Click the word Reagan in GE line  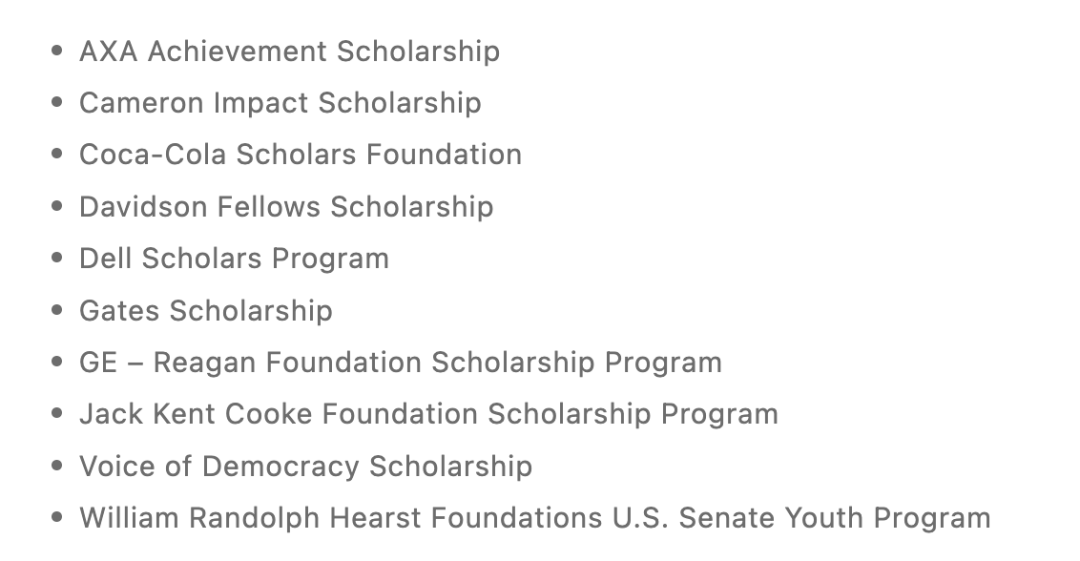tap(205, 363)
